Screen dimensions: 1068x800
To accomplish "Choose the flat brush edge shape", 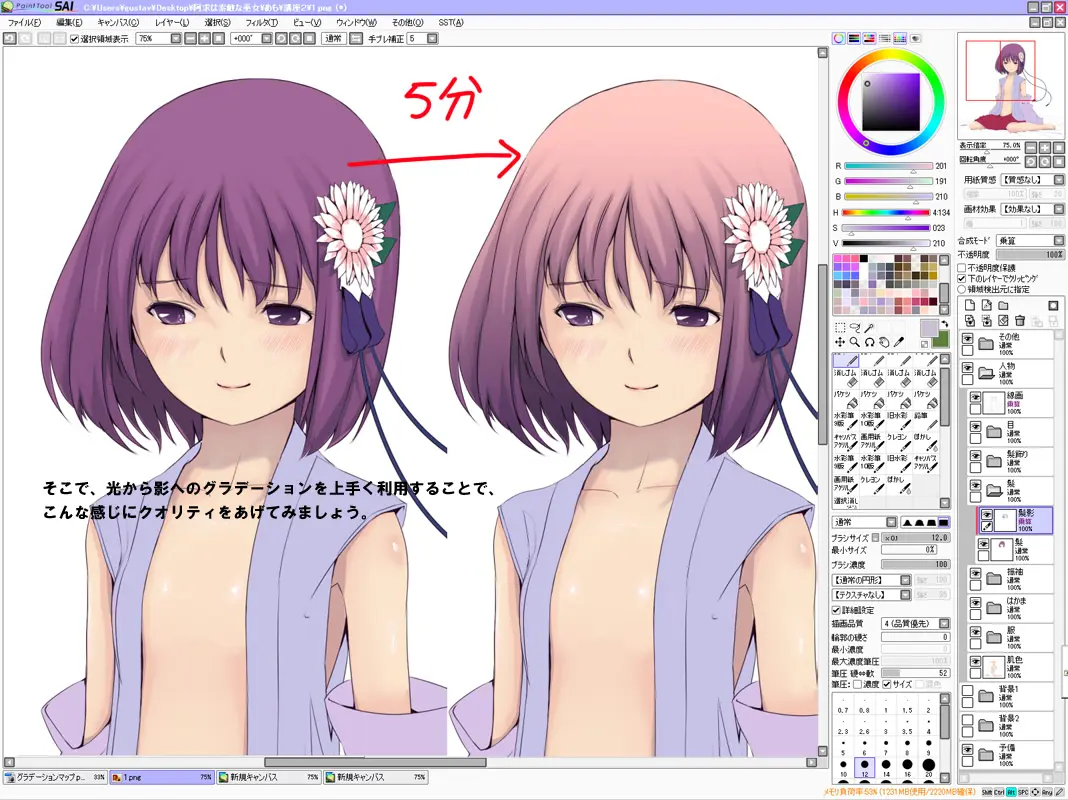I will 943,522.
